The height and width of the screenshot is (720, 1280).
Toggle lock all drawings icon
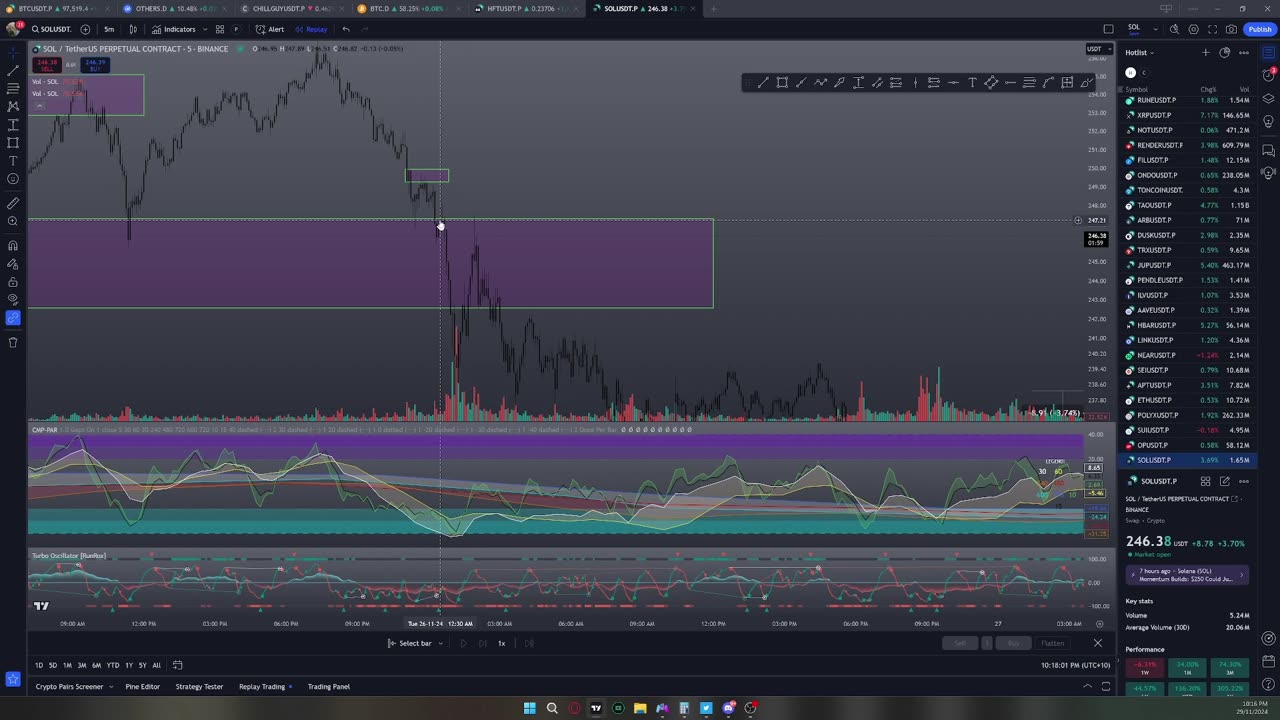click(13, 282)
